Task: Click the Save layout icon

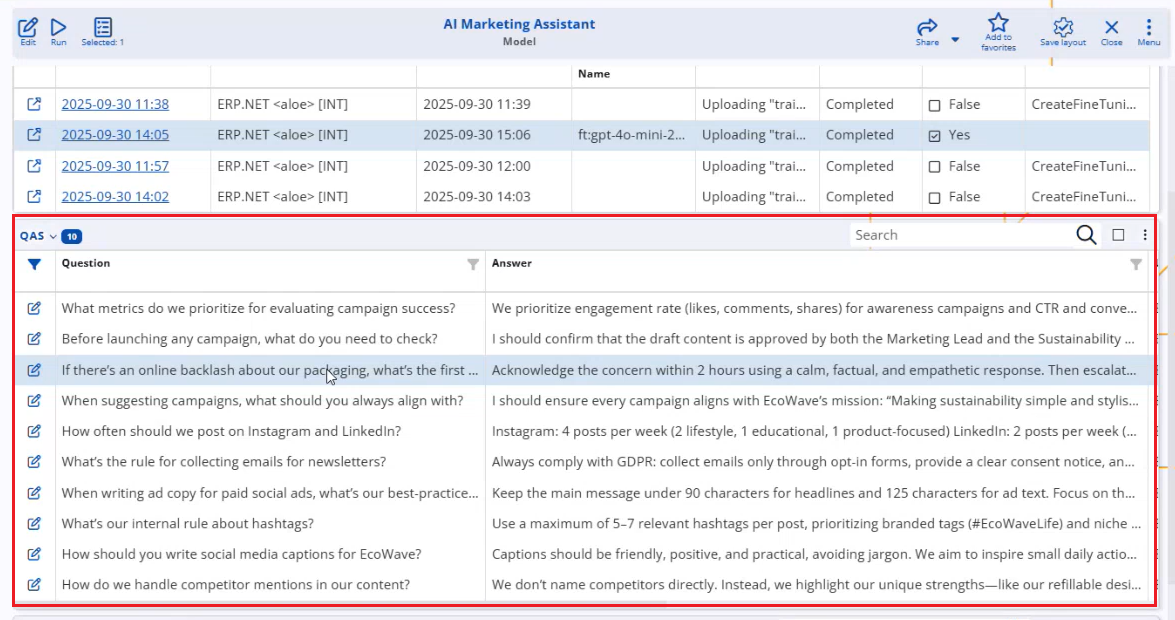Action: (1063, 27)
